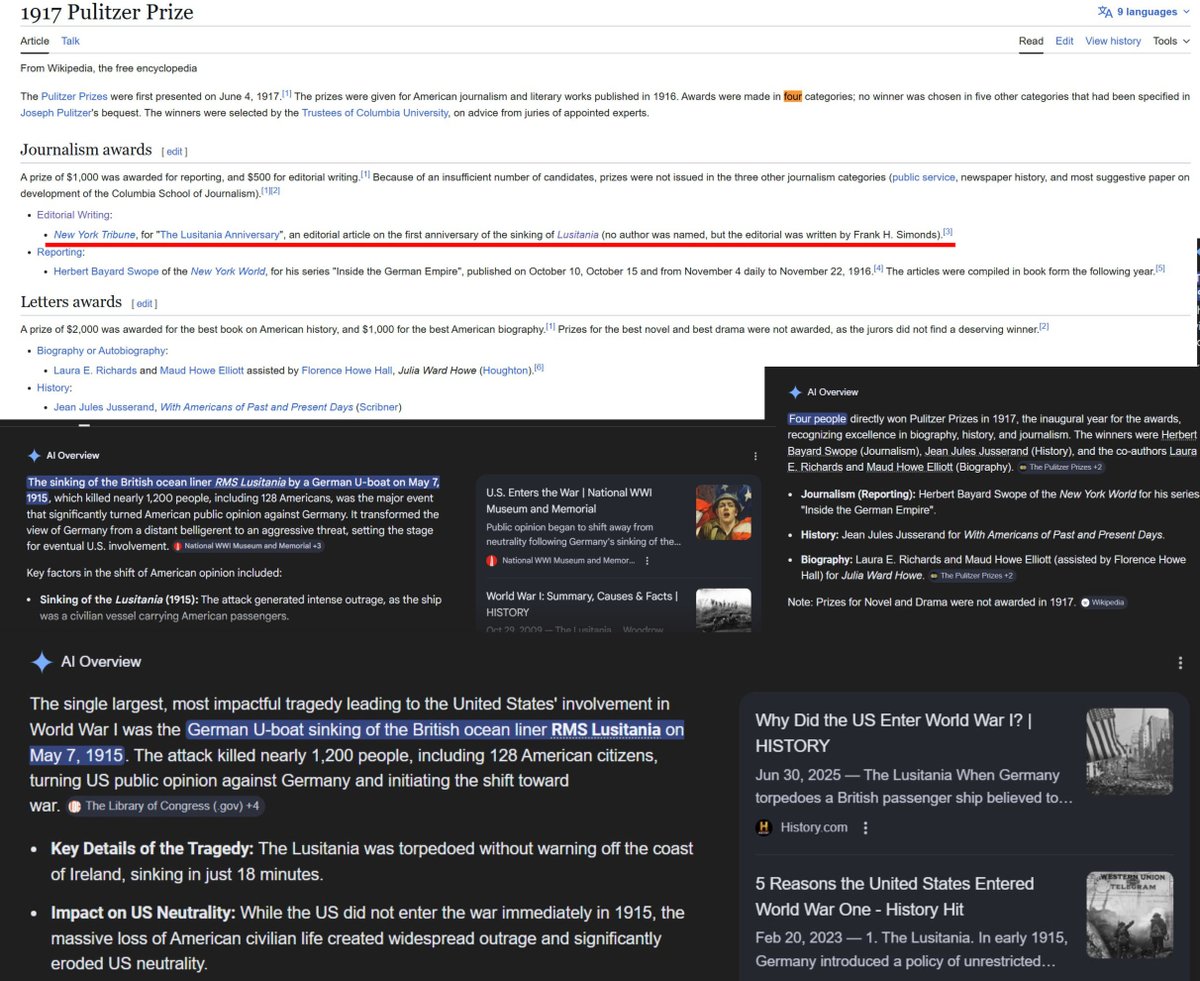Expand 'The Pulitzer Prizes +2' chip after '(Biography).'
Screen dimensions: 1200x981
1061,467
